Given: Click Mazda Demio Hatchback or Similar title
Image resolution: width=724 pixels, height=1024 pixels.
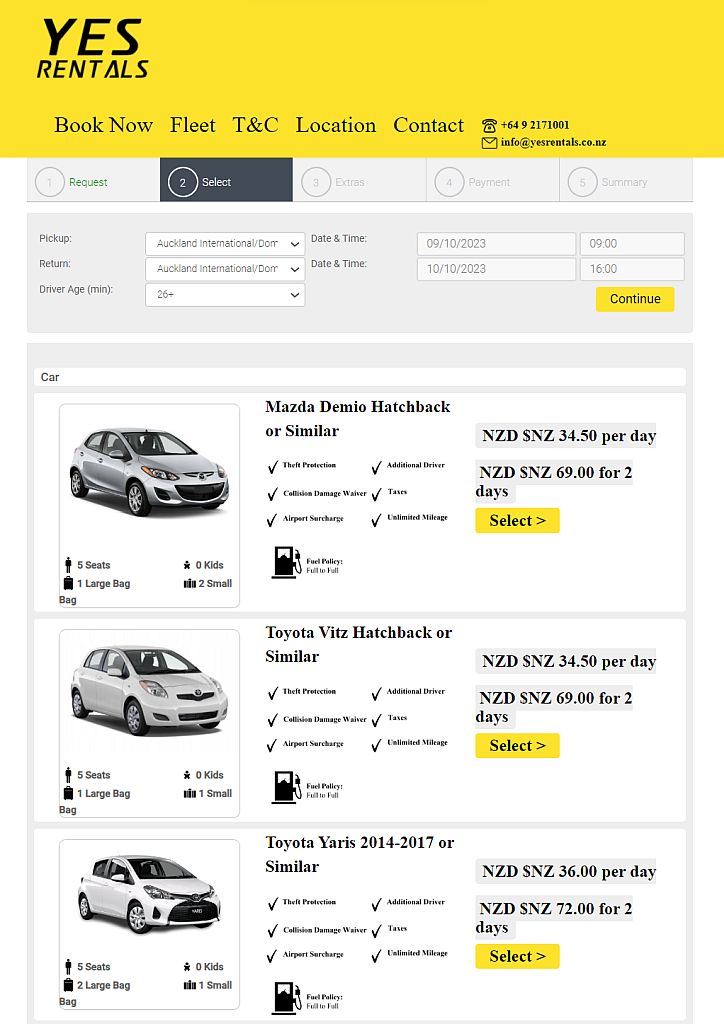Looking at the screenshot, I should click(x=357, y=419).
